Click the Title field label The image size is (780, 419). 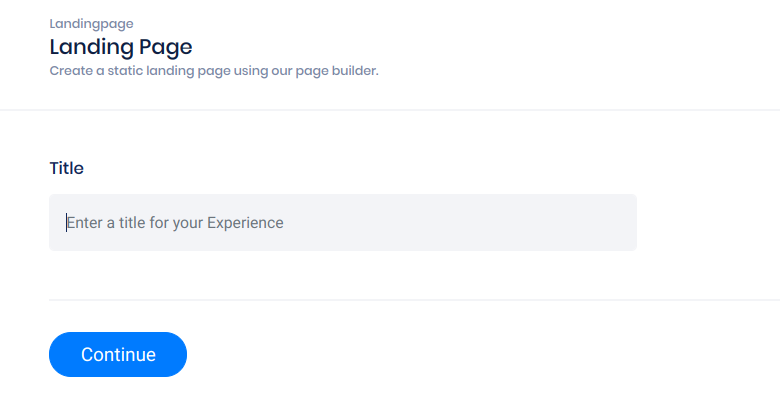point(66,168)
